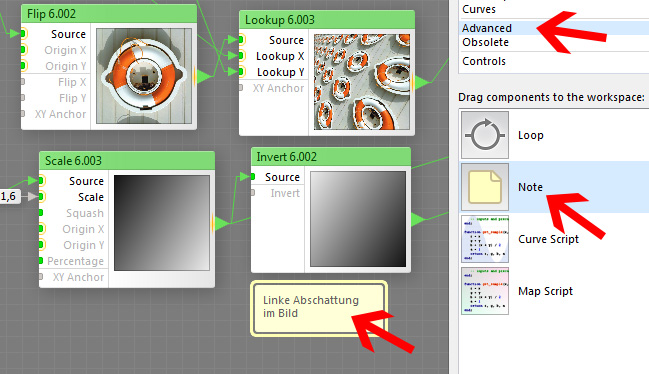Image resolution: width=649 pixels, height=374 pixels.
Task: Click the 'Flip X' parameter label
Action: tap(72, 82)
